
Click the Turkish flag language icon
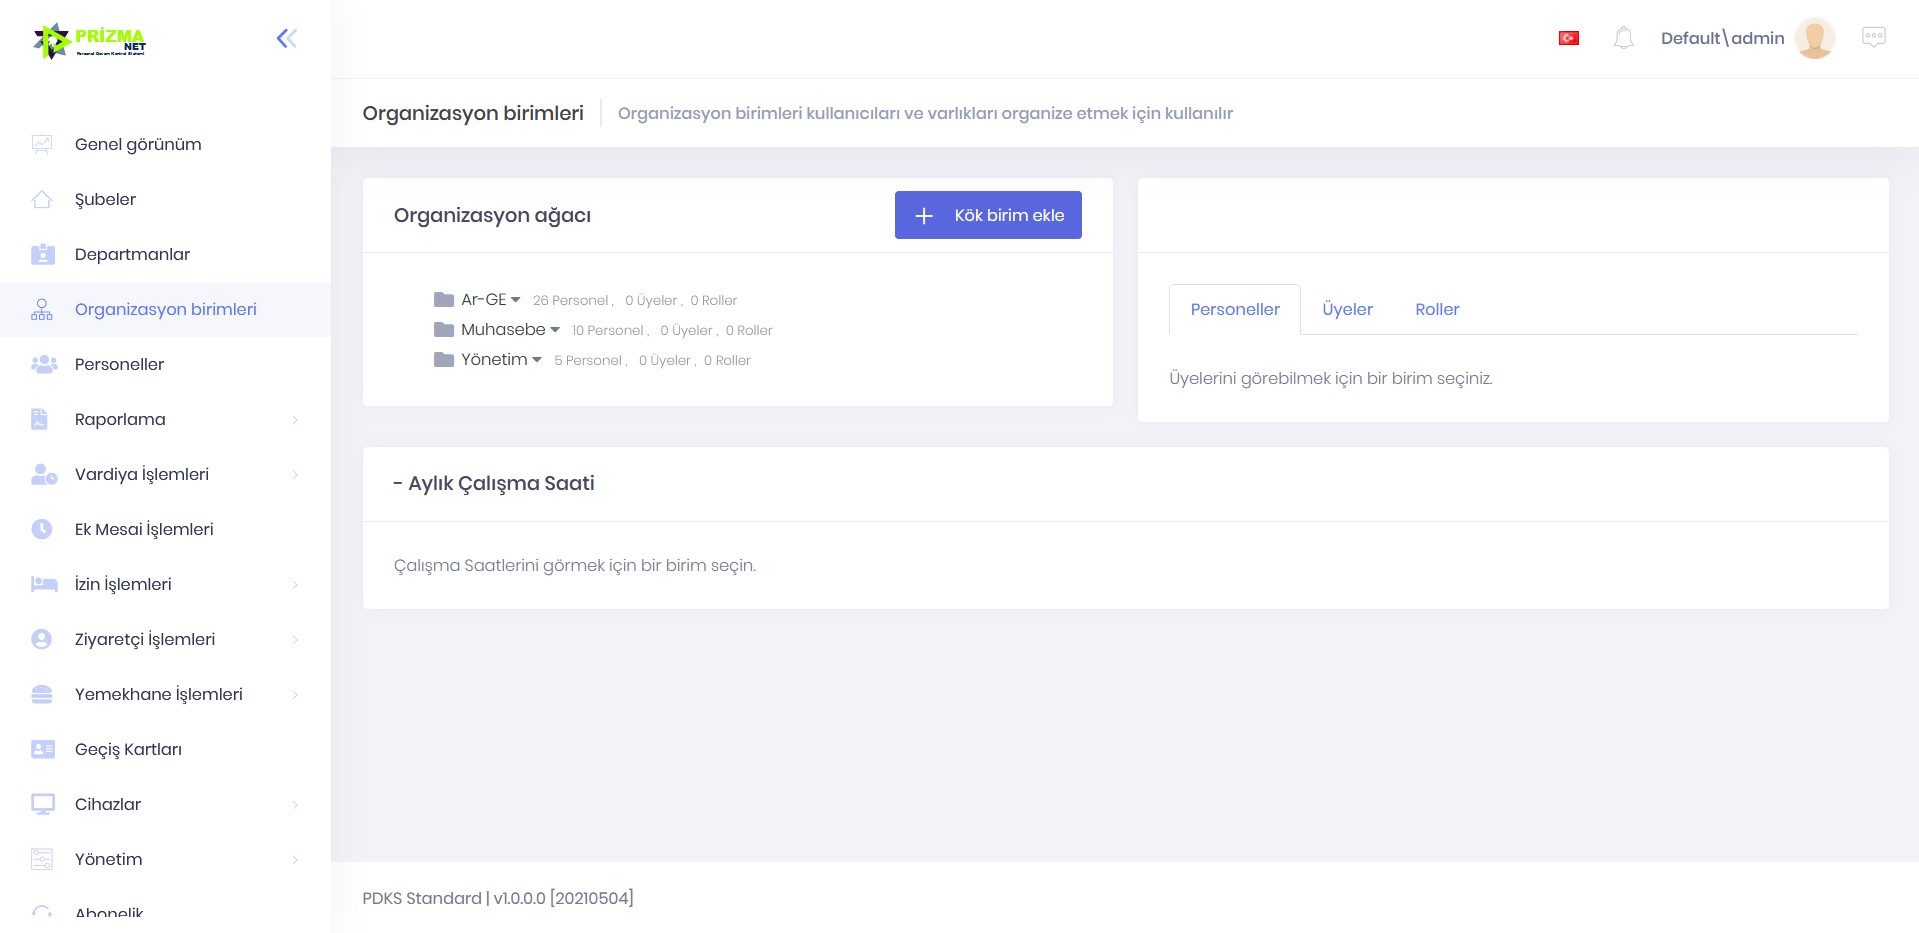click(1568, 39)
